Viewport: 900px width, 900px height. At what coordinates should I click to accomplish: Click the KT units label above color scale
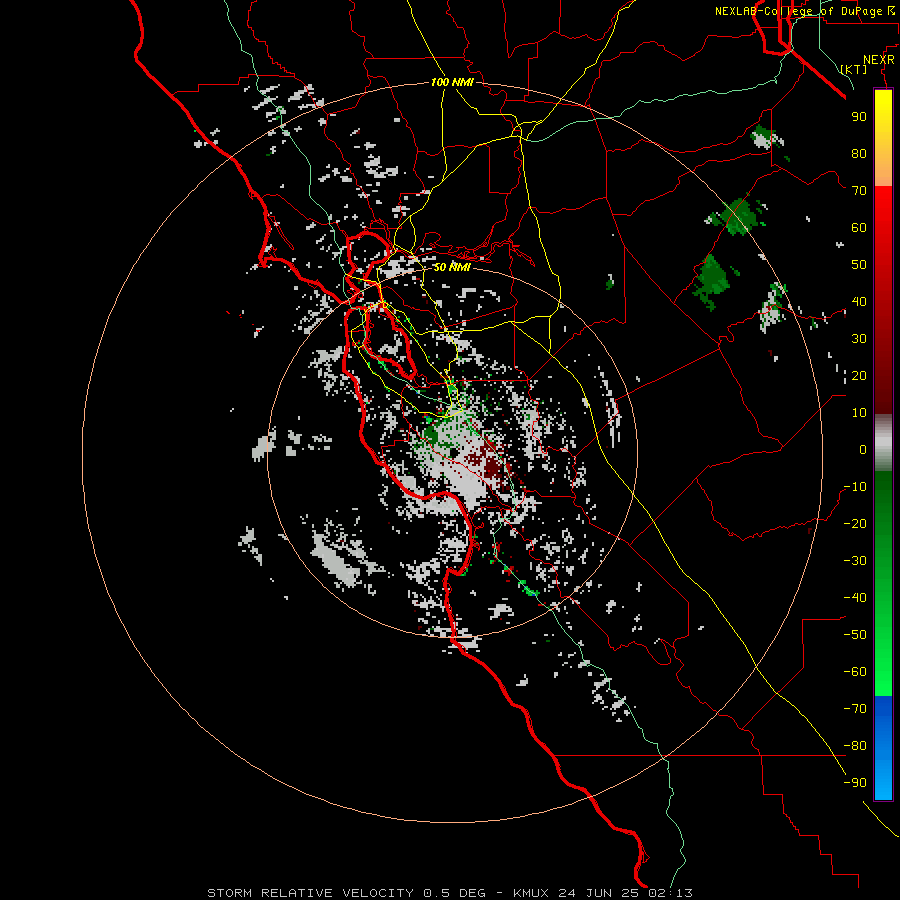854,69
